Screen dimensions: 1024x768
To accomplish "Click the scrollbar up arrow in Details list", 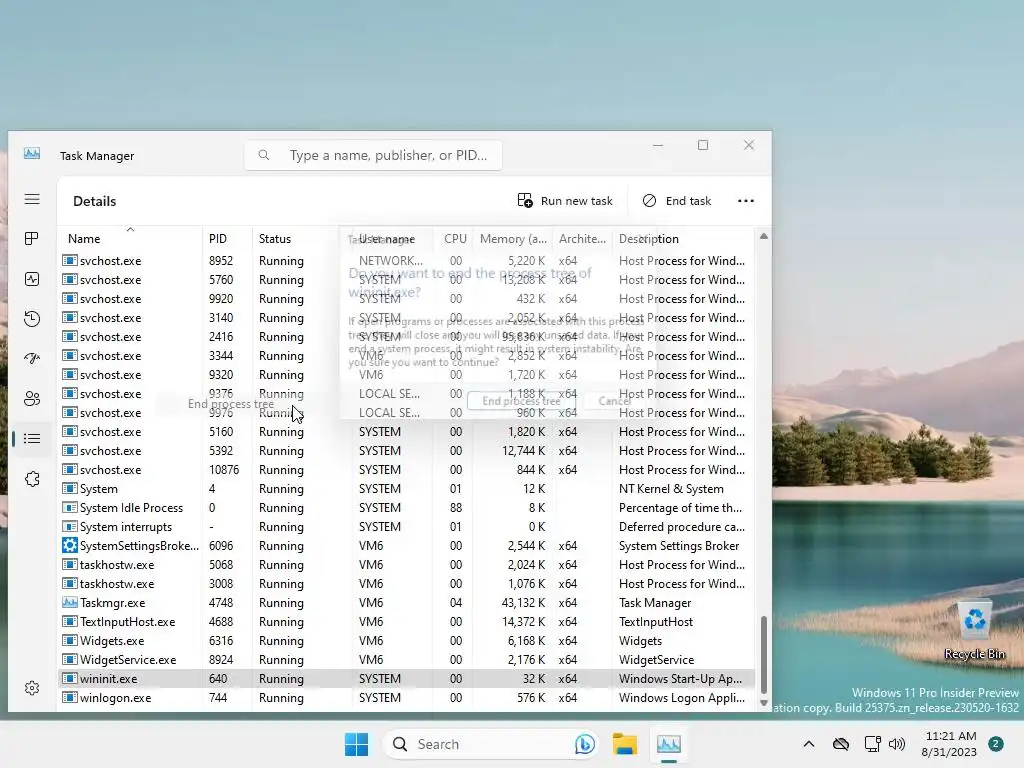I will click(x=763, y=236).
